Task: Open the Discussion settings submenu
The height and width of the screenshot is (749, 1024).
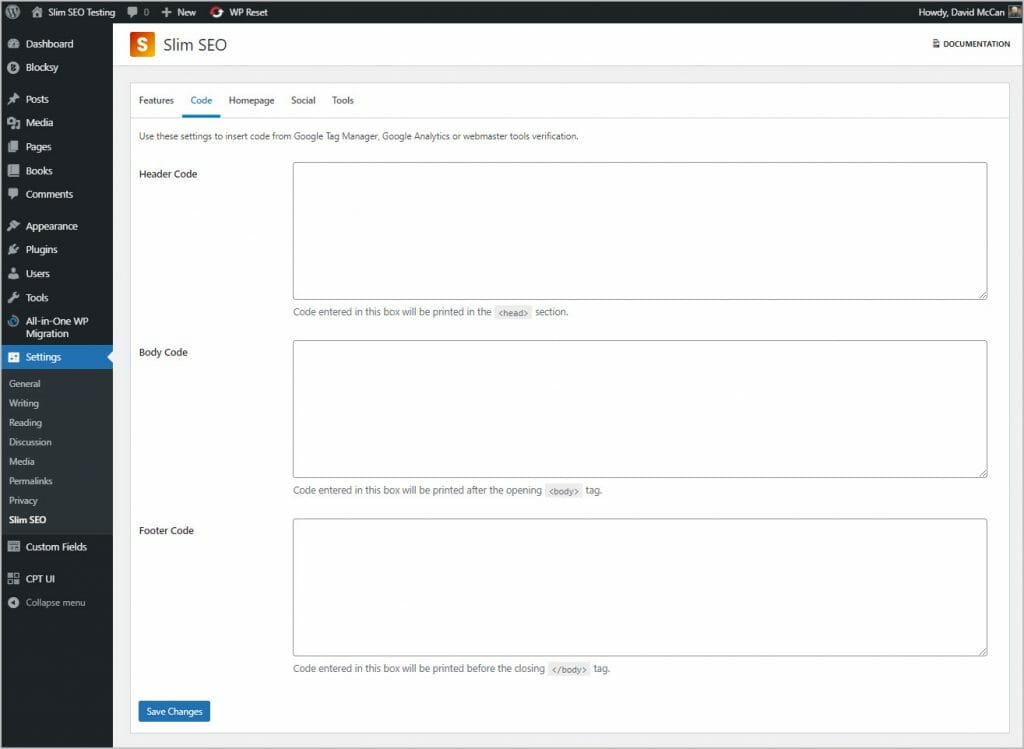Action: [30, 442]
